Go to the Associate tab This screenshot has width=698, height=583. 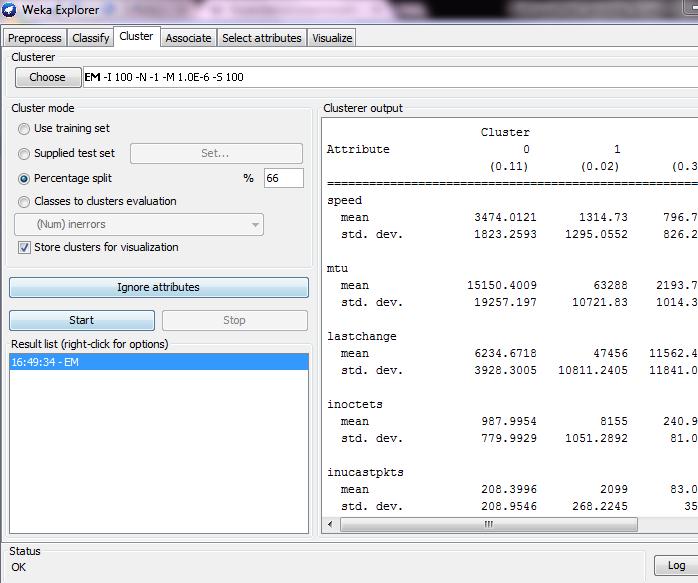pyautogui.click(x=188, y=38)
